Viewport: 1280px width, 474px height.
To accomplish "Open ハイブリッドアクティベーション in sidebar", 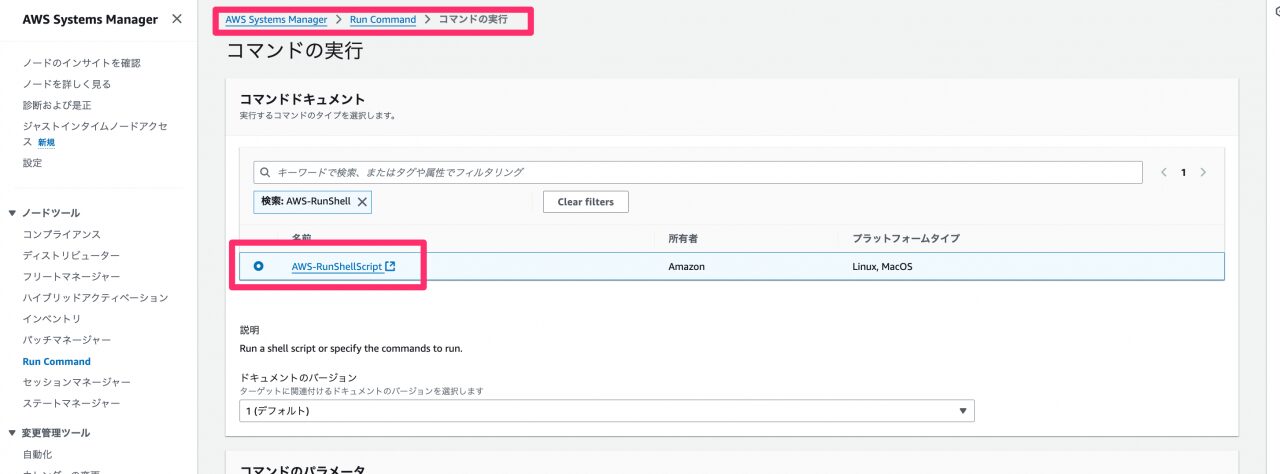I will pos(96,298).
